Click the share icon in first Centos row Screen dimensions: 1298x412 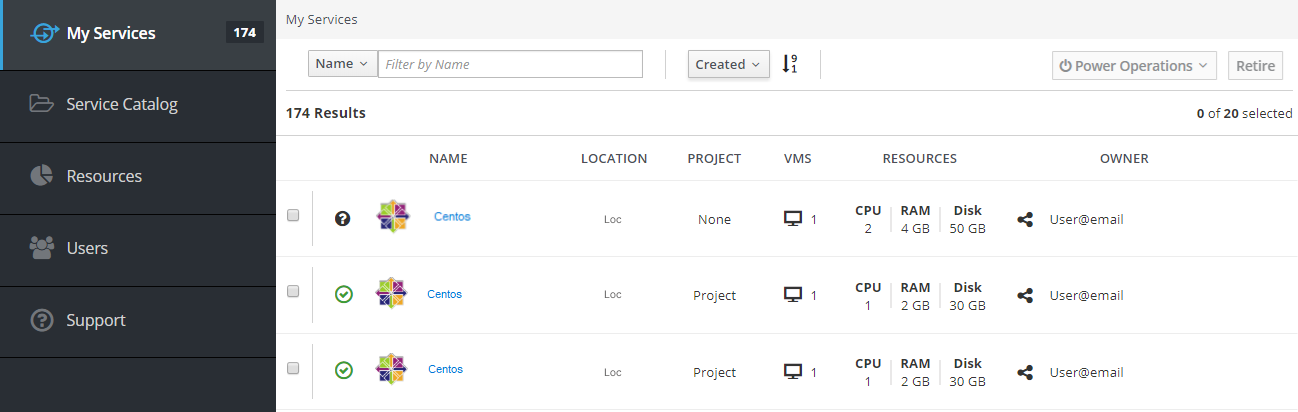point(1025,219)
